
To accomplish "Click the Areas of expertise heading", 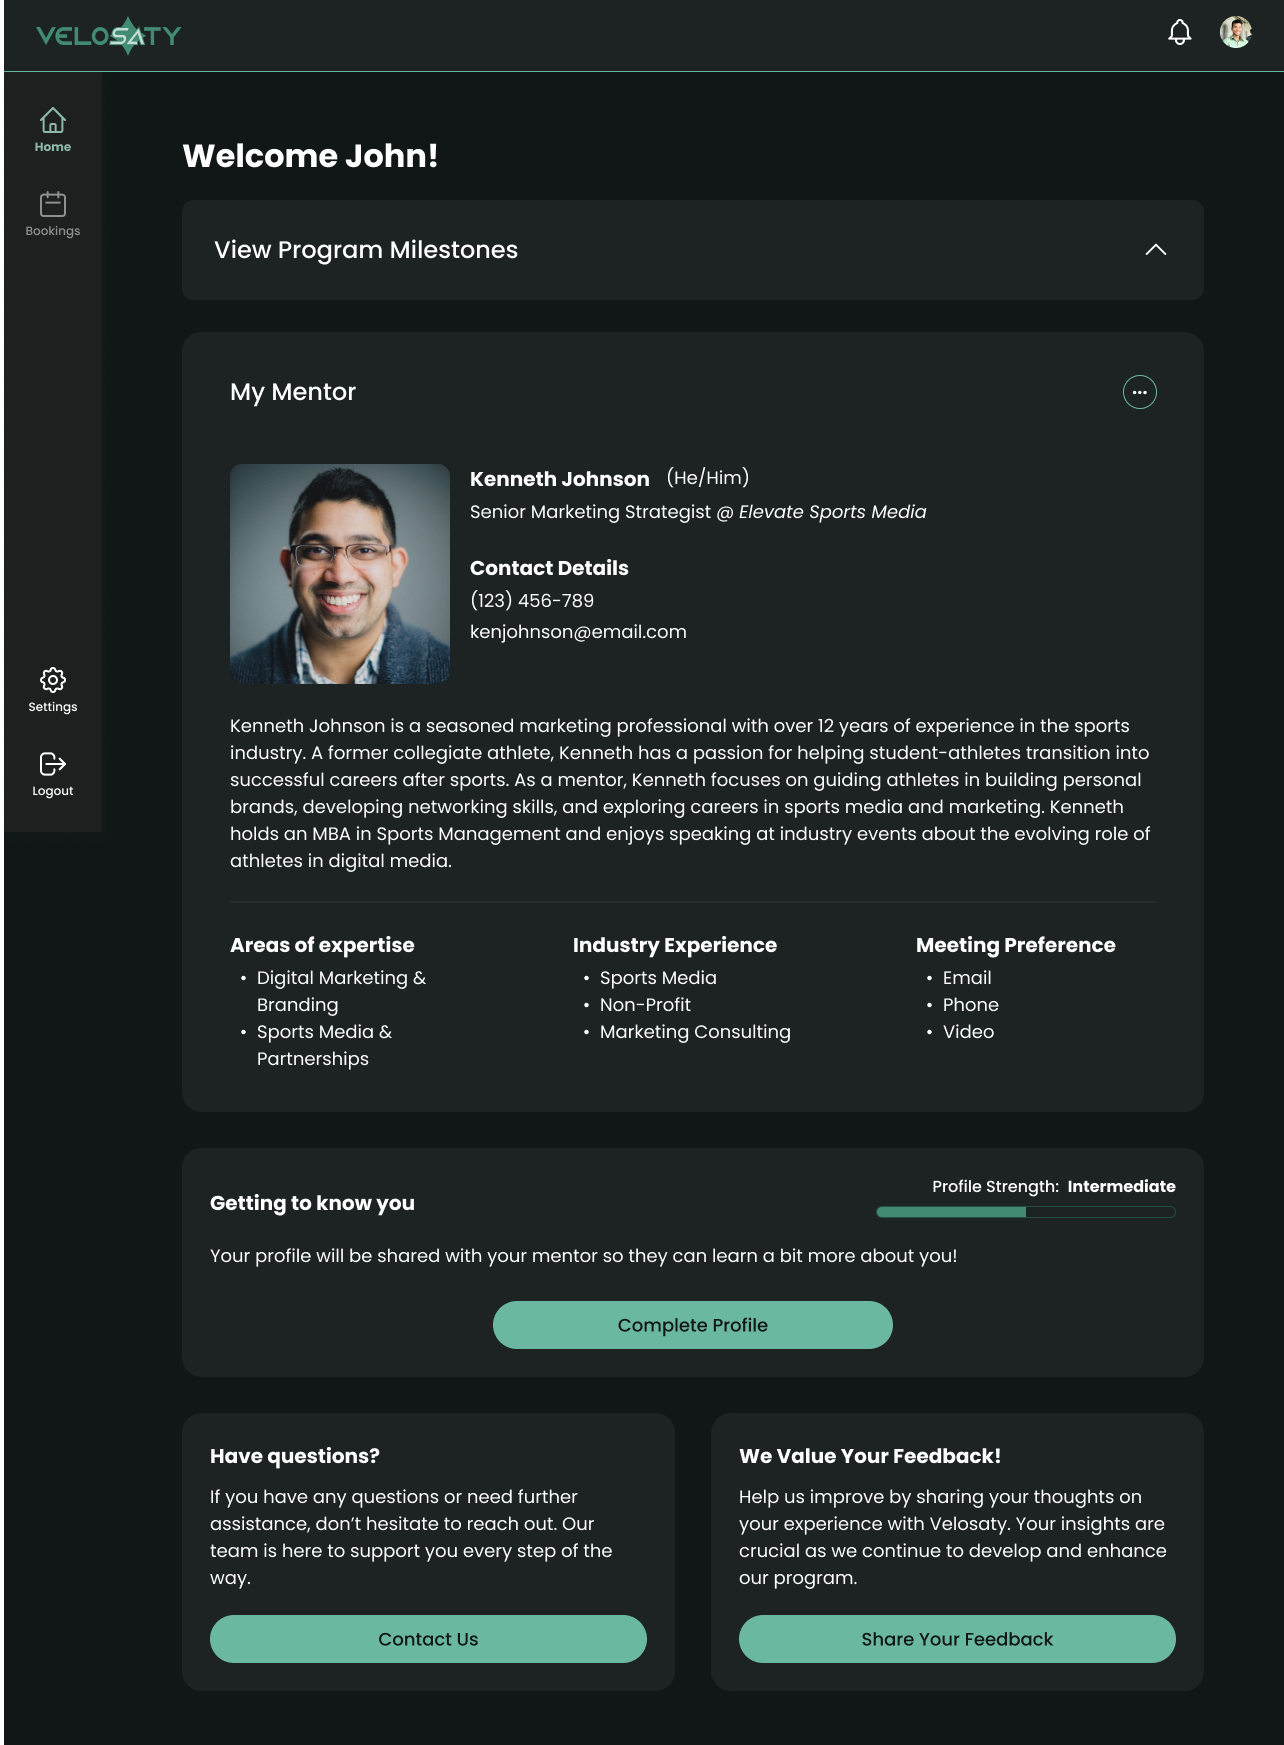I will [322, 945].
